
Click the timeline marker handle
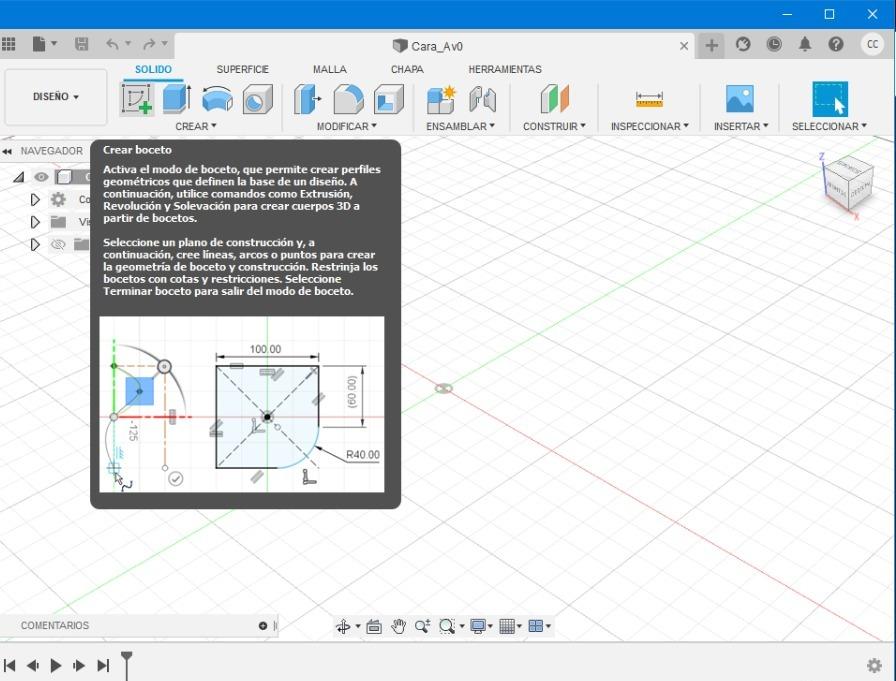[127, 660]
